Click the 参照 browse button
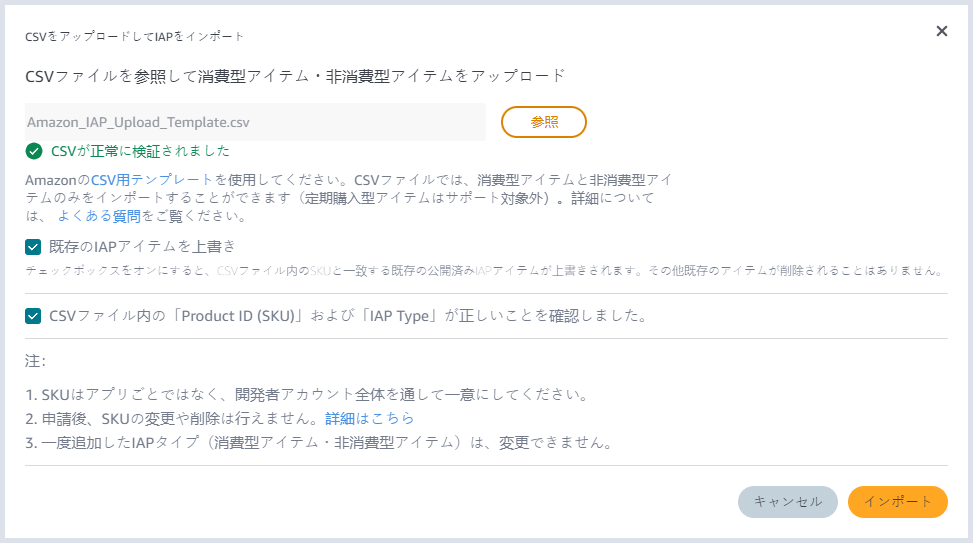The width and height of the screenshot is (973, 543). 543,122
